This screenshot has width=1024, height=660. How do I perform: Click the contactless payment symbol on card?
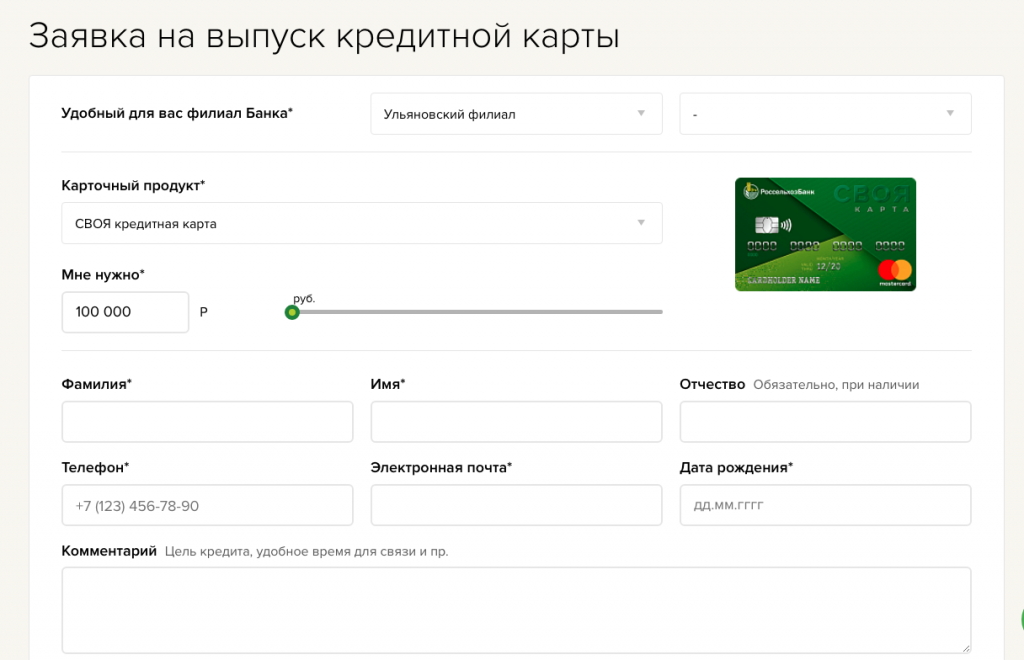[x=786, y=225]
